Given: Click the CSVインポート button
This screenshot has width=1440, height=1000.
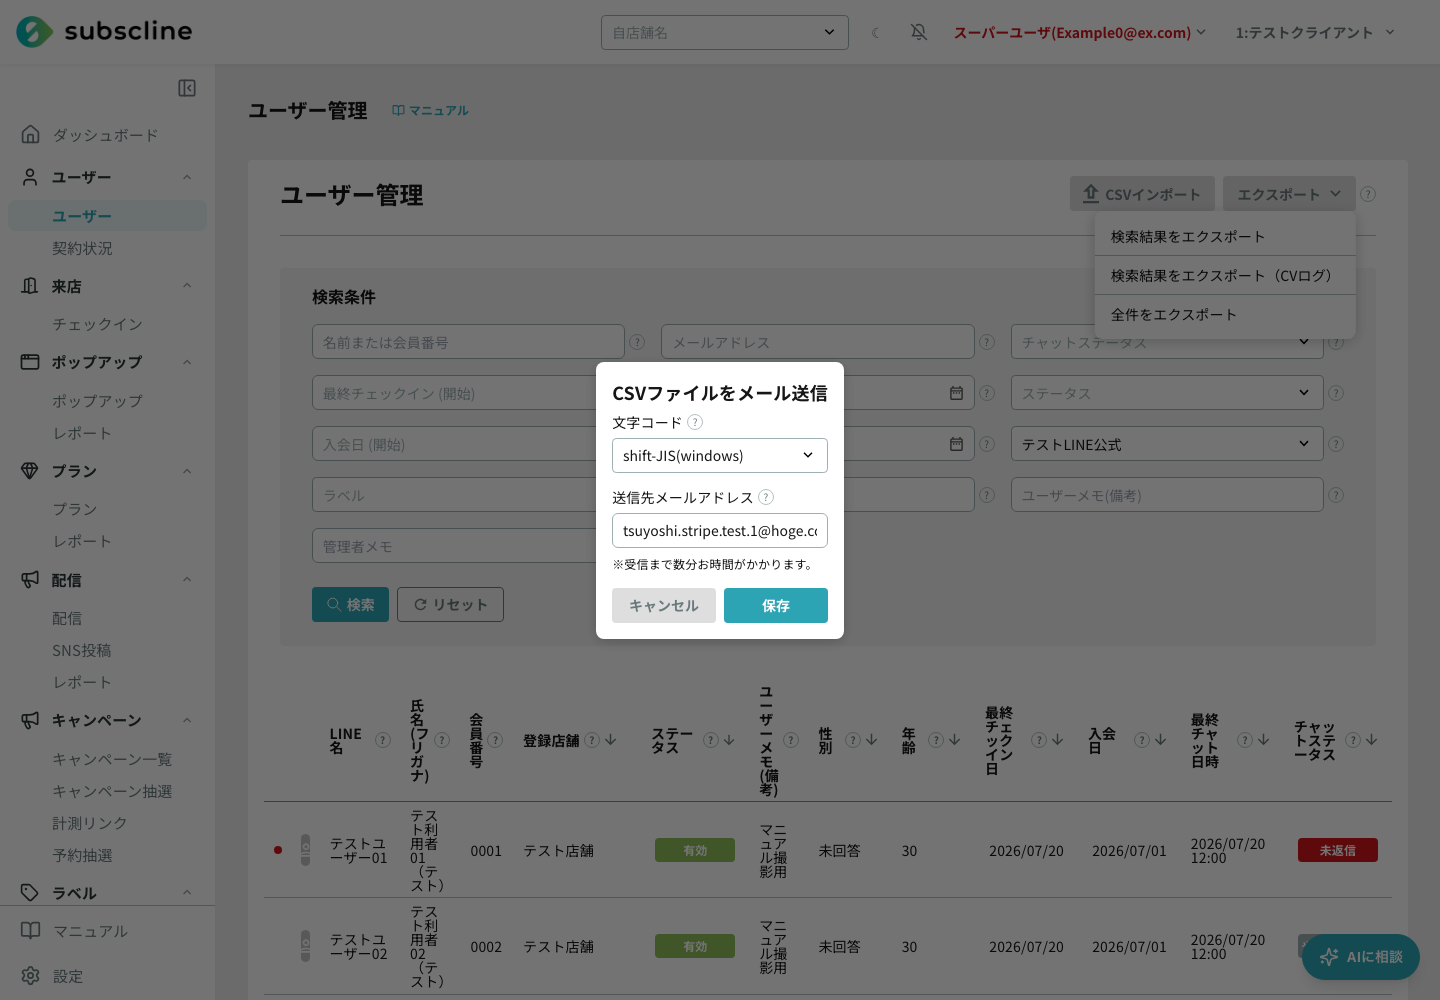Looking at the screenshot, I should [x=1142, y=194].
